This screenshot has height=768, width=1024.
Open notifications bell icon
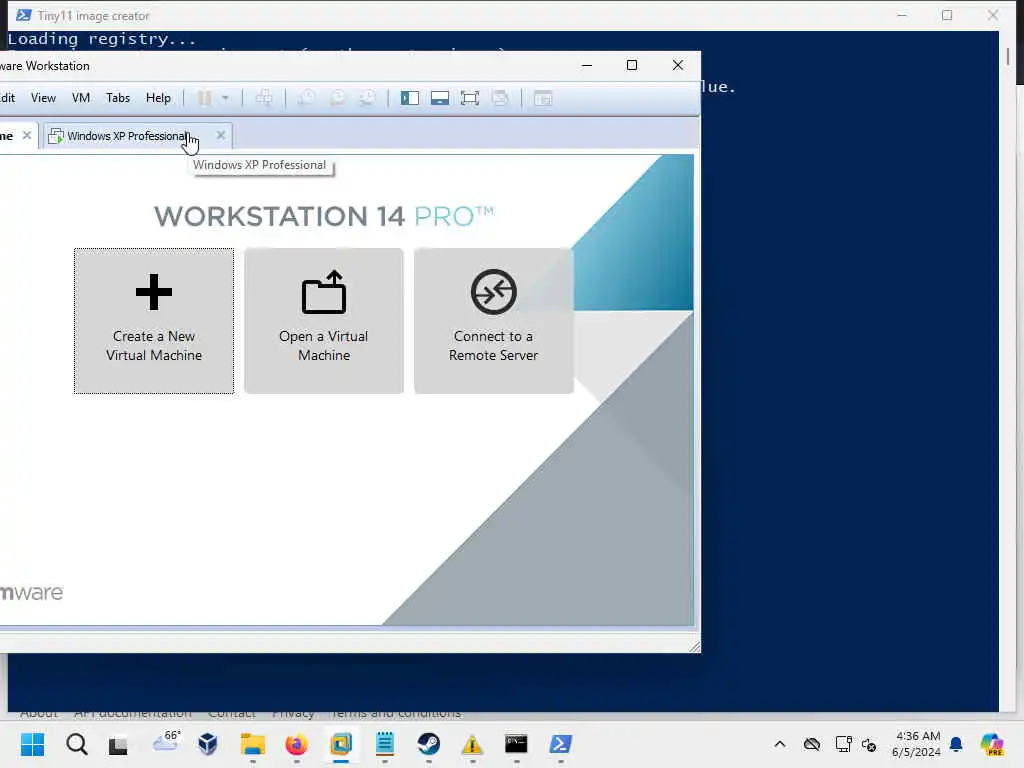tap(956, 744)
